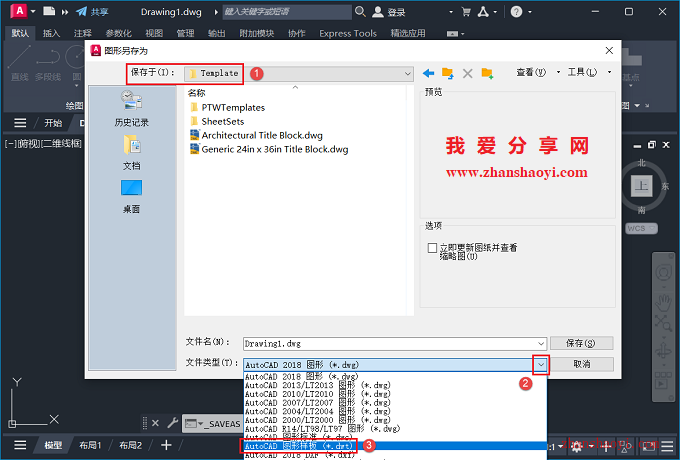This screenshot has width=680, height=460.
Task: Switch to the 默认 ribbon tab
Action: point(20,33)
